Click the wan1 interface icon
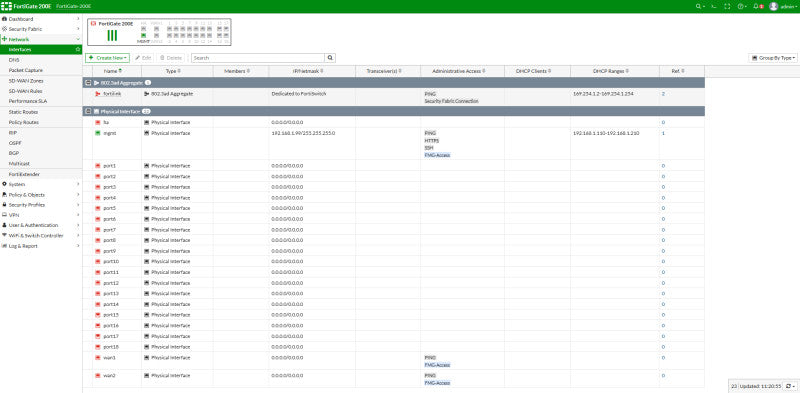 (97, 358)
